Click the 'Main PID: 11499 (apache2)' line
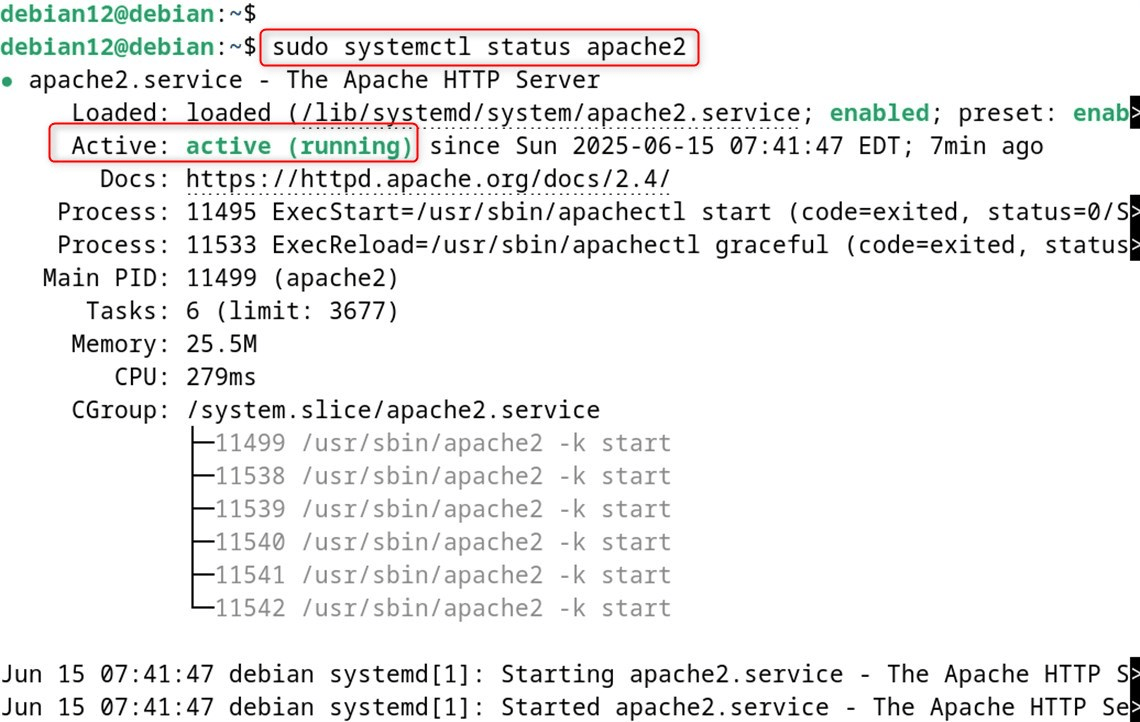The height and width of the screenshot is (722, 1140). (x=220, y=278)
